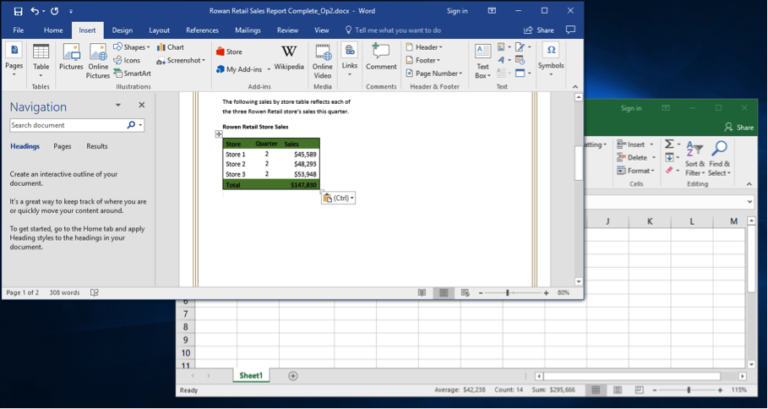Switch Word to Web Layout view
Viewport: 768px width, 409px height.
[x=465, y=292]
